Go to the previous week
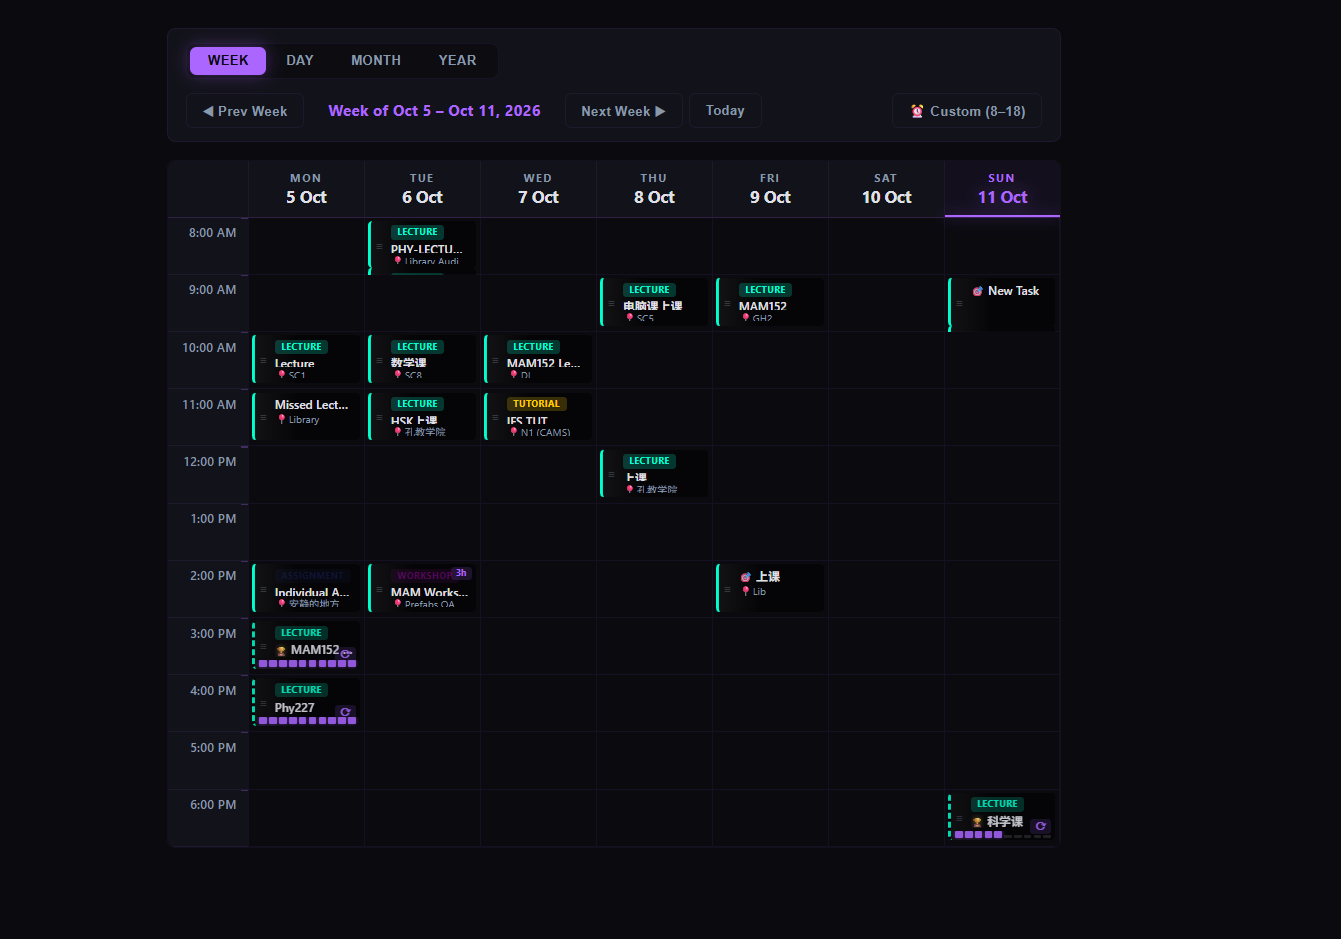Viewport: 1341px width, 939px height. coord(245,111)
